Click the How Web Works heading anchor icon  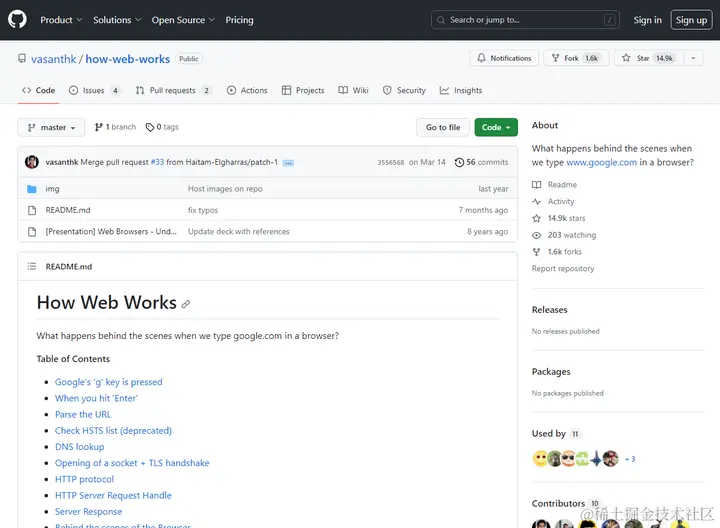coord(186,304)
